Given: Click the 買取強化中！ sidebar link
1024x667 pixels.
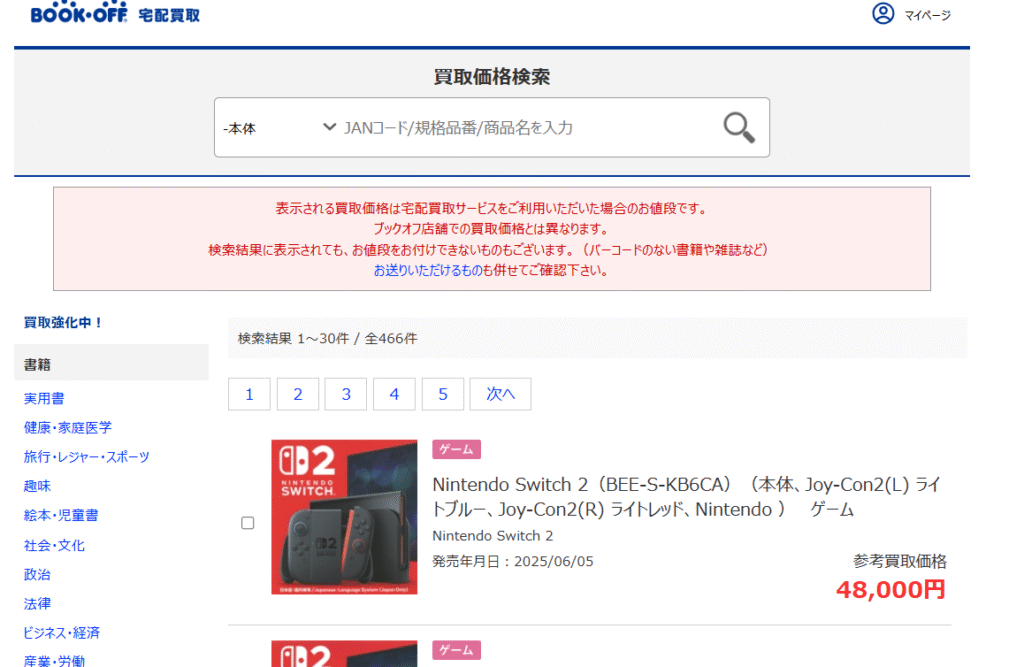Looking at the screenshot, I should (x=63, y=323).
